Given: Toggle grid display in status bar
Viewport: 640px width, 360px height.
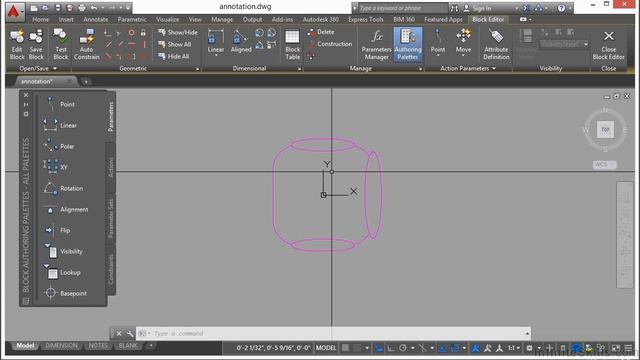Looking at the screenshot, I should tap(345, 348).
